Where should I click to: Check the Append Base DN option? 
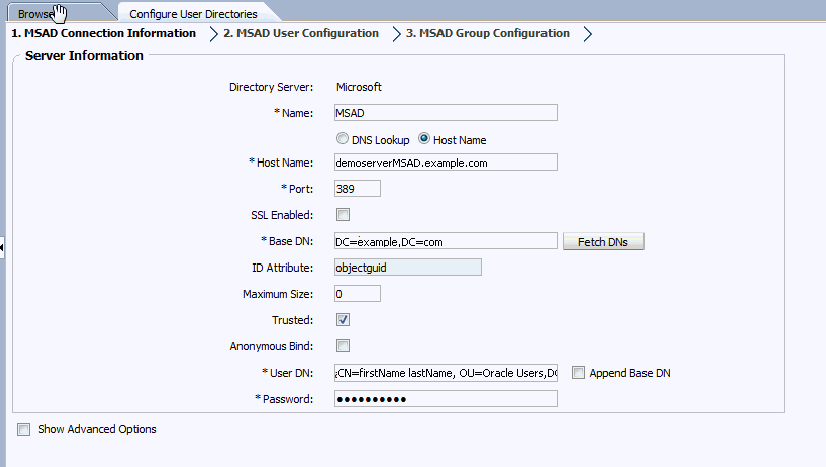(579, 373)
